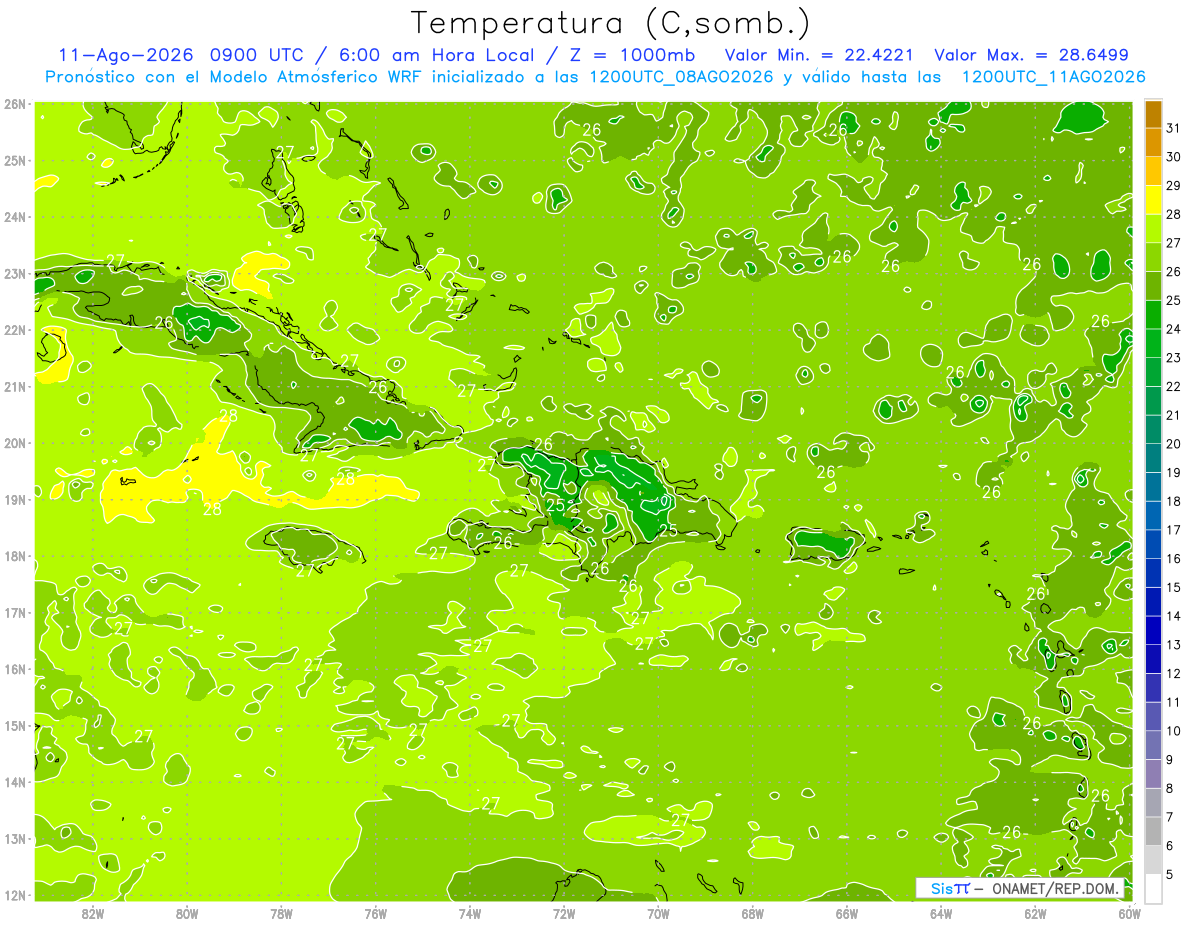The image size is (1200, 927).
Task: Click the color bar label "29"
Action: [x=1174, y=186]
